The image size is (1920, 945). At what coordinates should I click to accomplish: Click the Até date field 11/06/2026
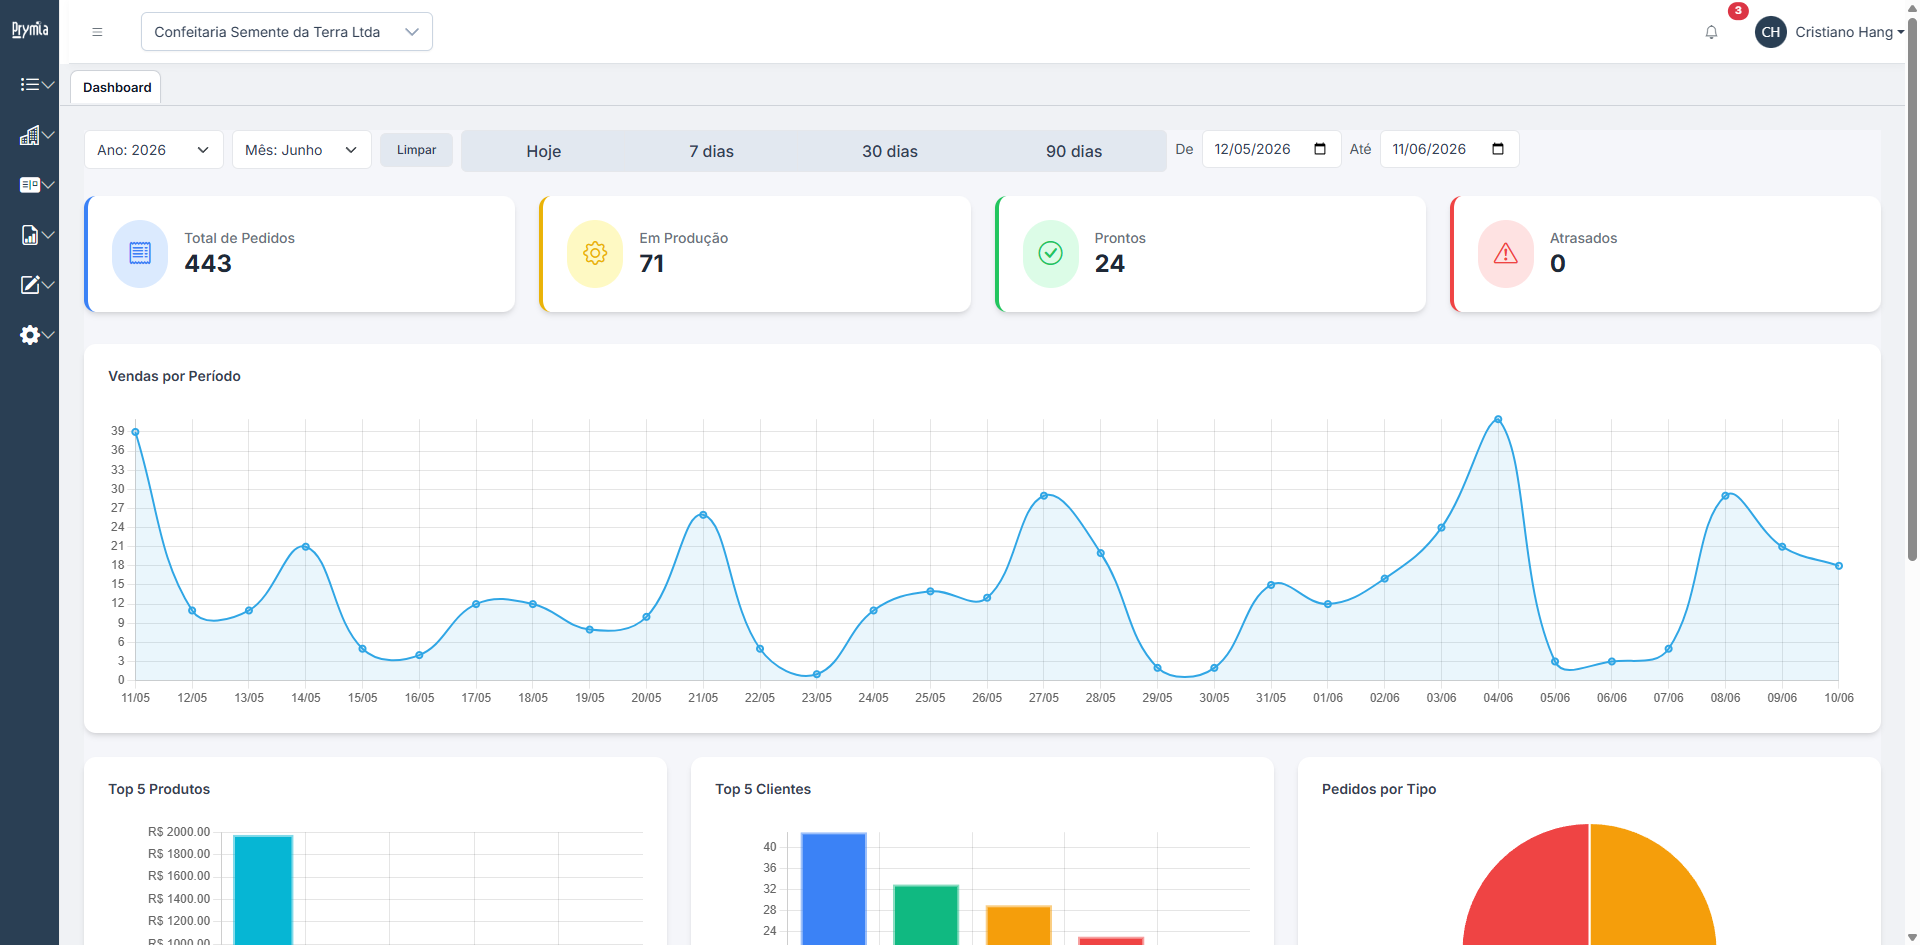(1449, 149)
